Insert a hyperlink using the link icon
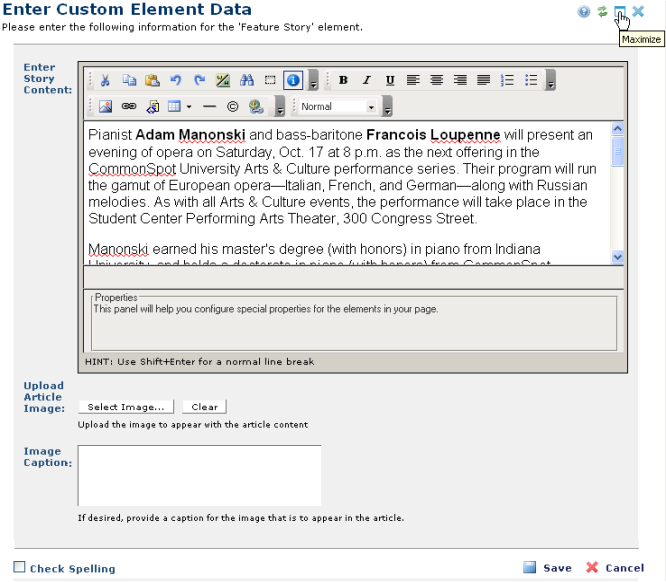 [x=129, y=106]
